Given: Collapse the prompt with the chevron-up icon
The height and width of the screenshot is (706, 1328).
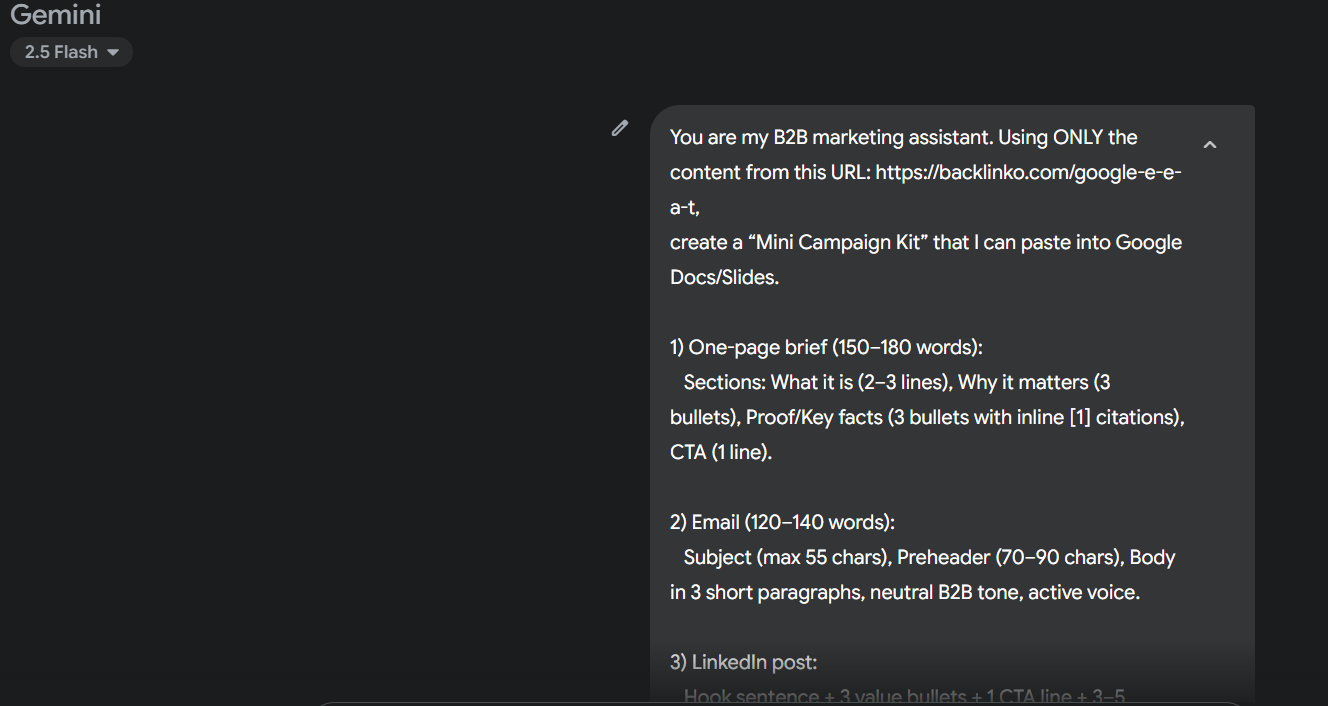Looking at the screenshot, I should pos(1209,145).
